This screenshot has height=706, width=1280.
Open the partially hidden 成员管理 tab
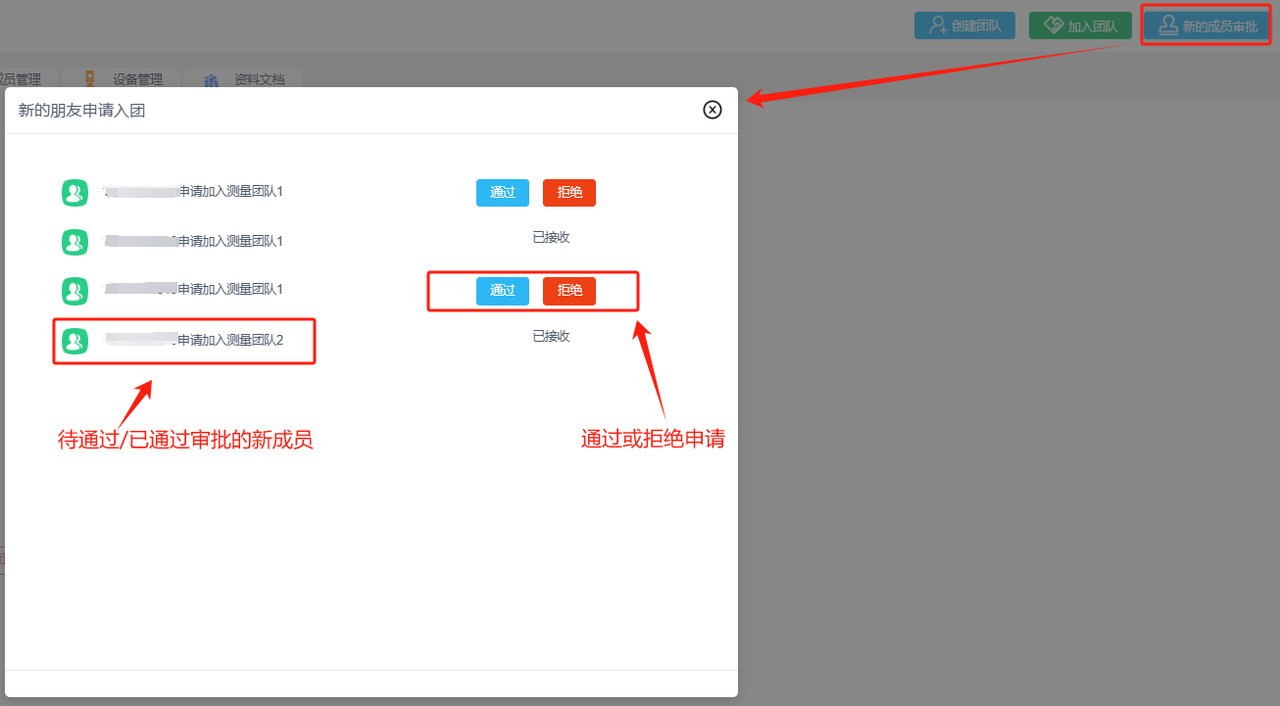tap(22, 80)
